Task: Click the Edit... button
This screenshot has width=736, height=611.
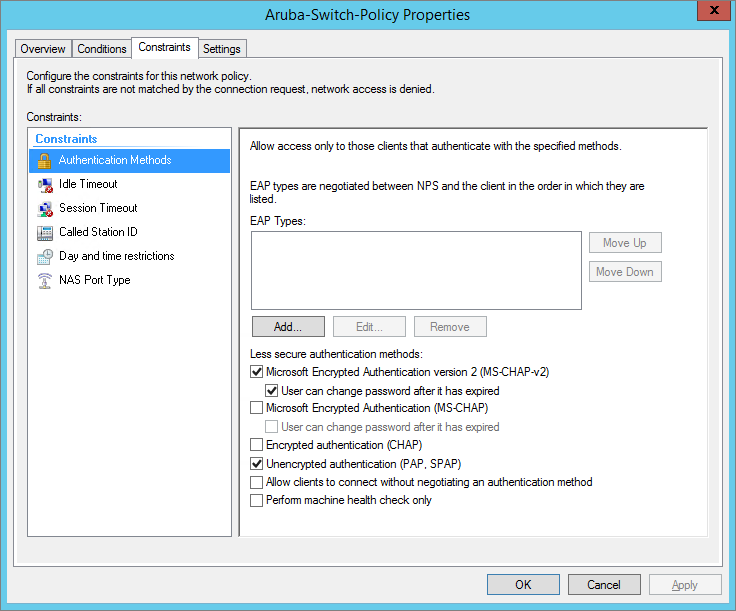Action: point(369,327)
